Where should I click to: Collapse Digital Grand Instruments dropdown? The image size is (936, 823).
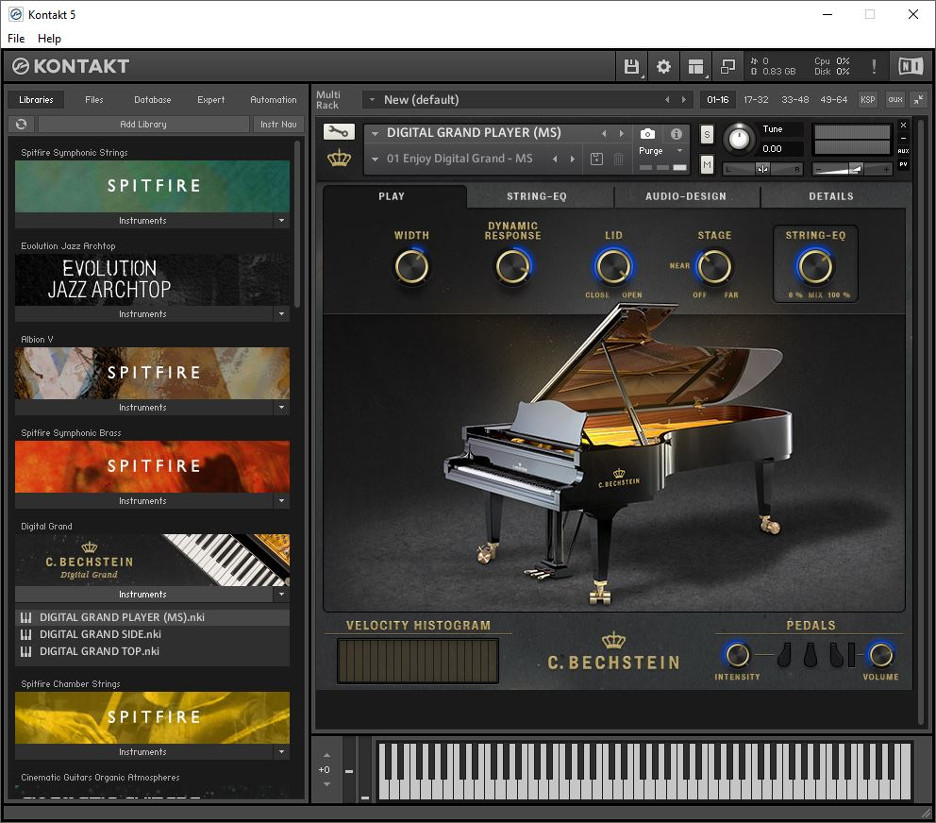(x=281, y=594)
